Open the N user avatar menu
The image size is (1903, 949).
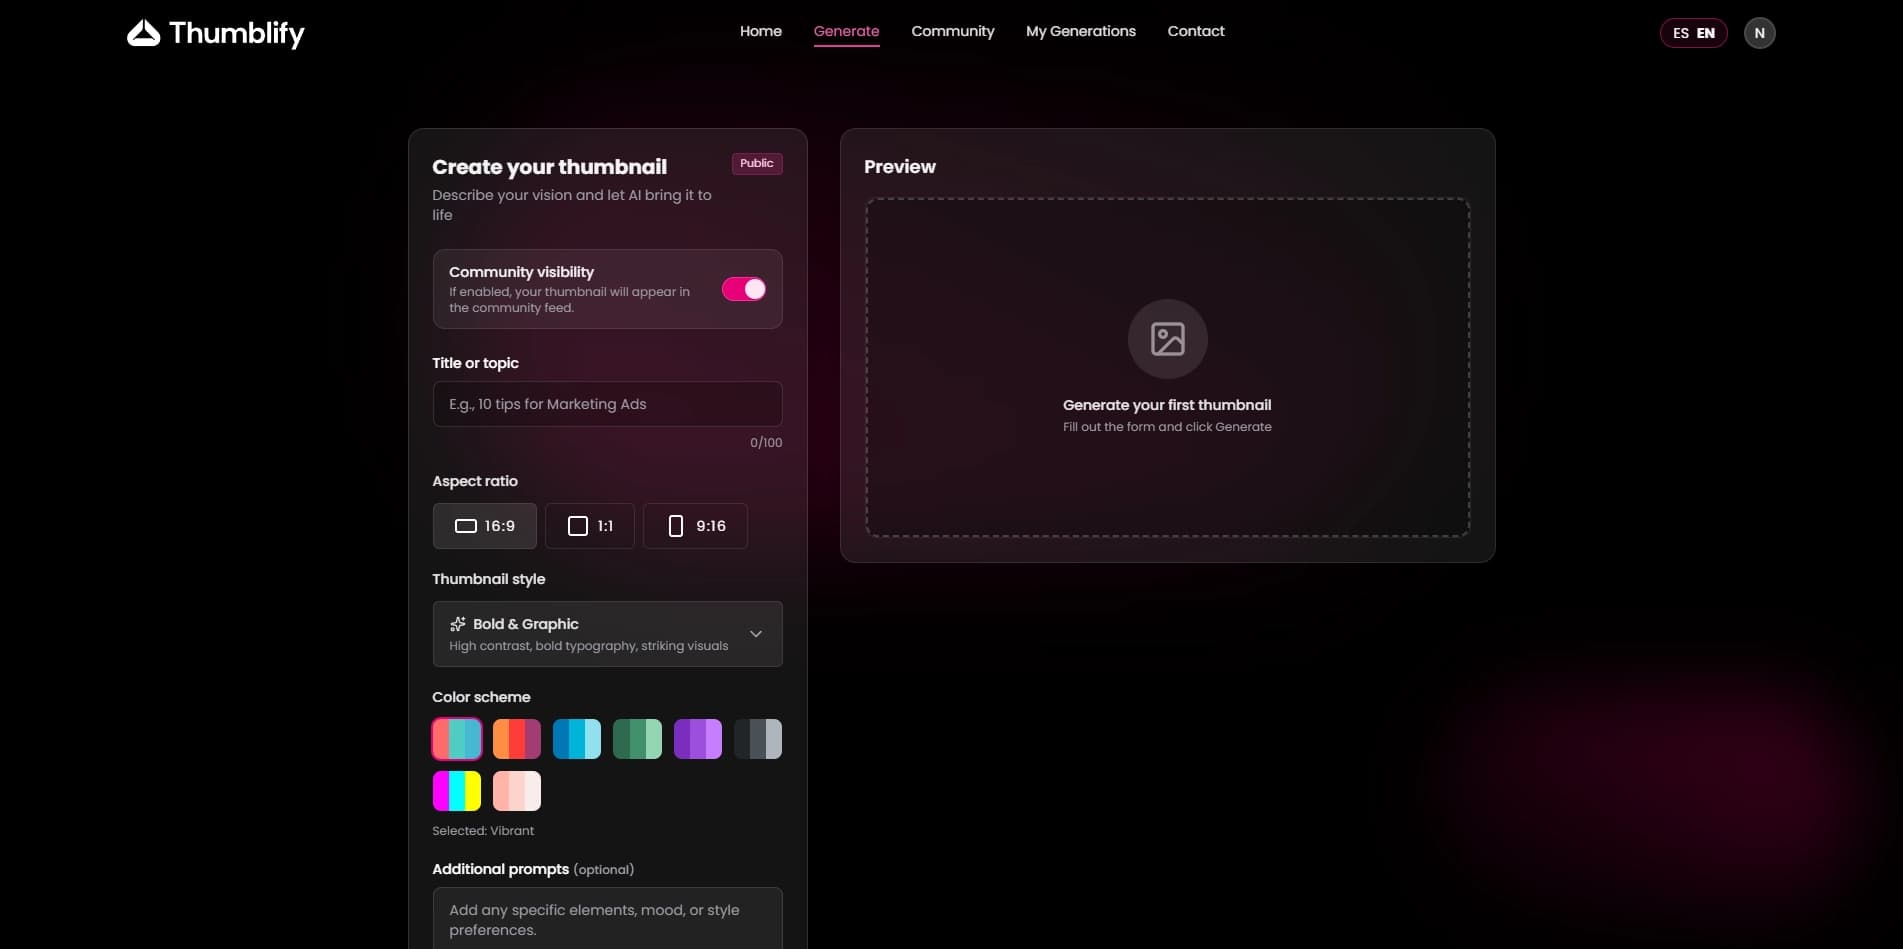click(1759, 32)
